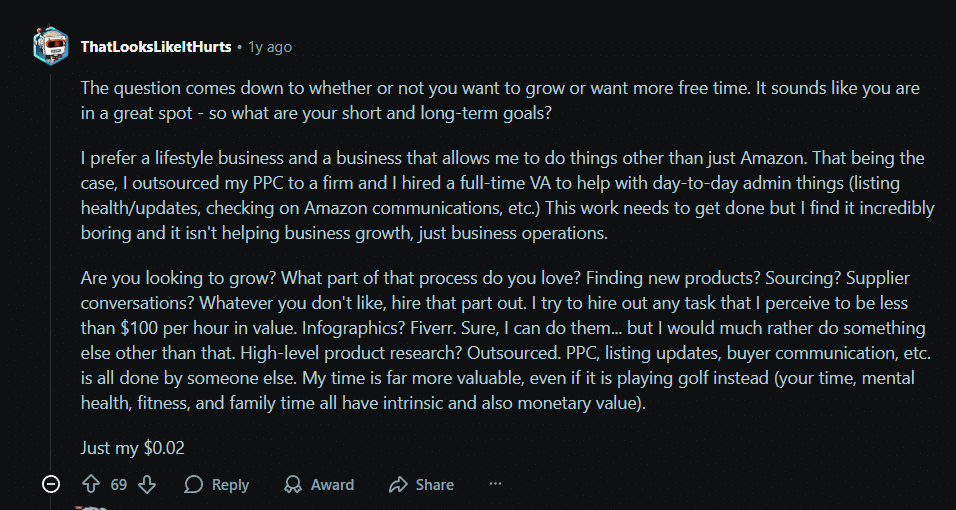Click the "1y ago" timestamp
Image resolution: width=956 pixels, height=510 pixels.
click(269, 47)
